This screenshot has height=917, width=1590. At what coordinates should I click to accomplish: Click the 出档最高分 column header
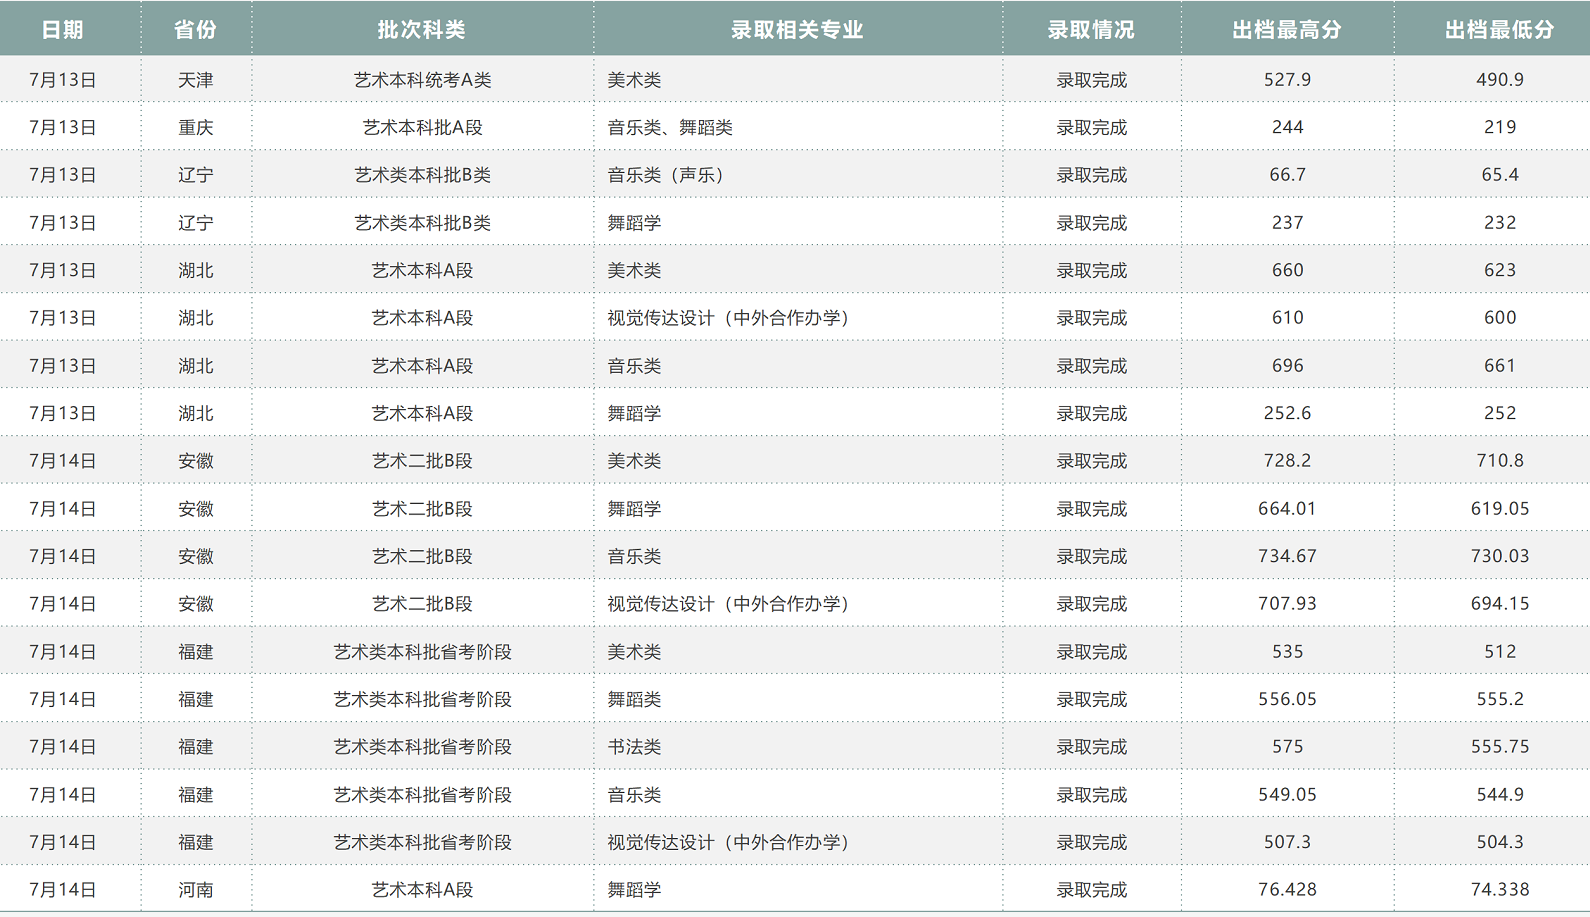1287,30
